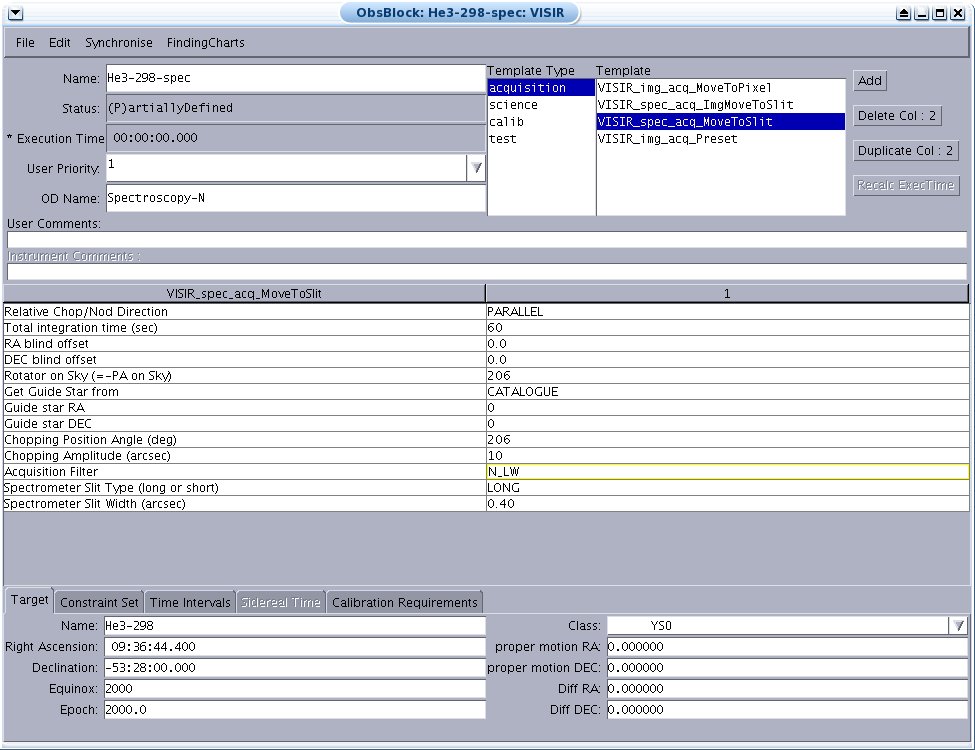Click the target Name field He3-298
The height and width of the screenshot is (750, 975).
point(295,626)
